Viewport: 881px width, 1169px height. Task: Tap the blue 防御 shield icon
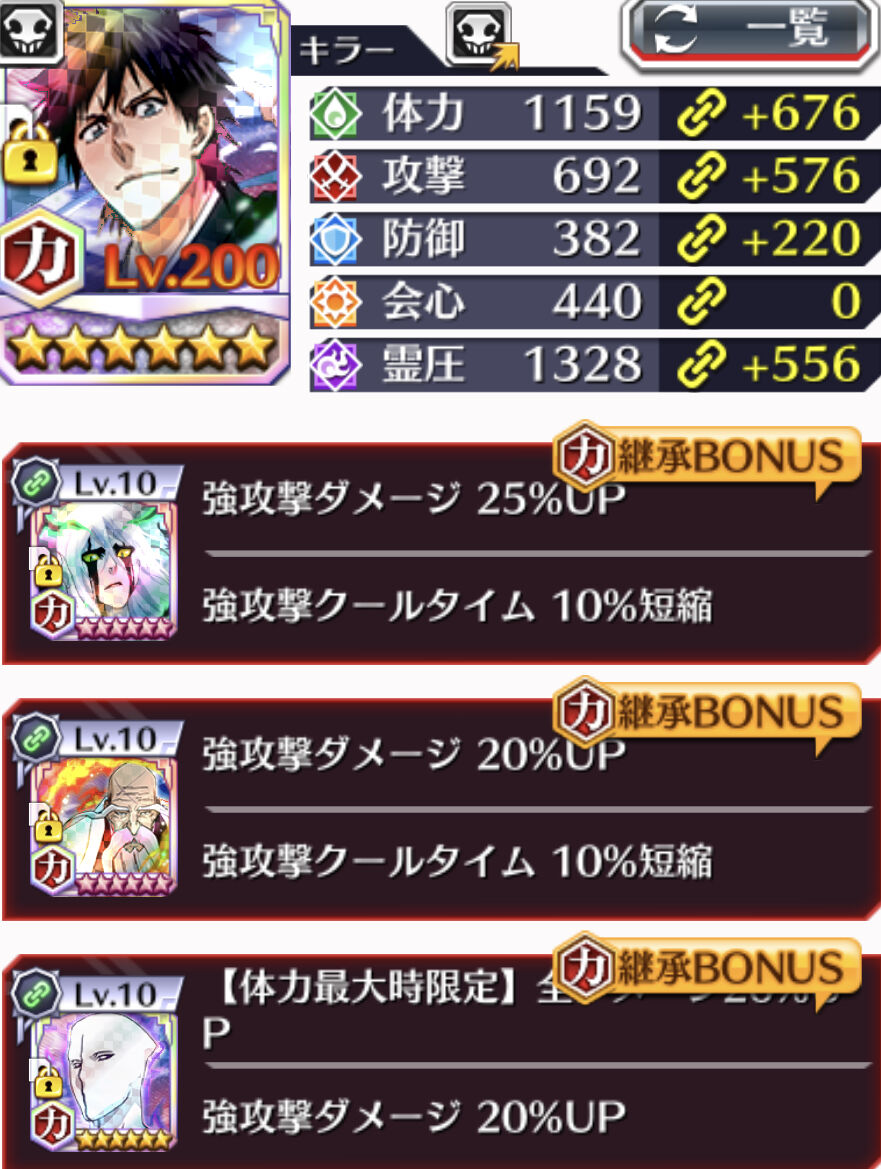(335, 239)
